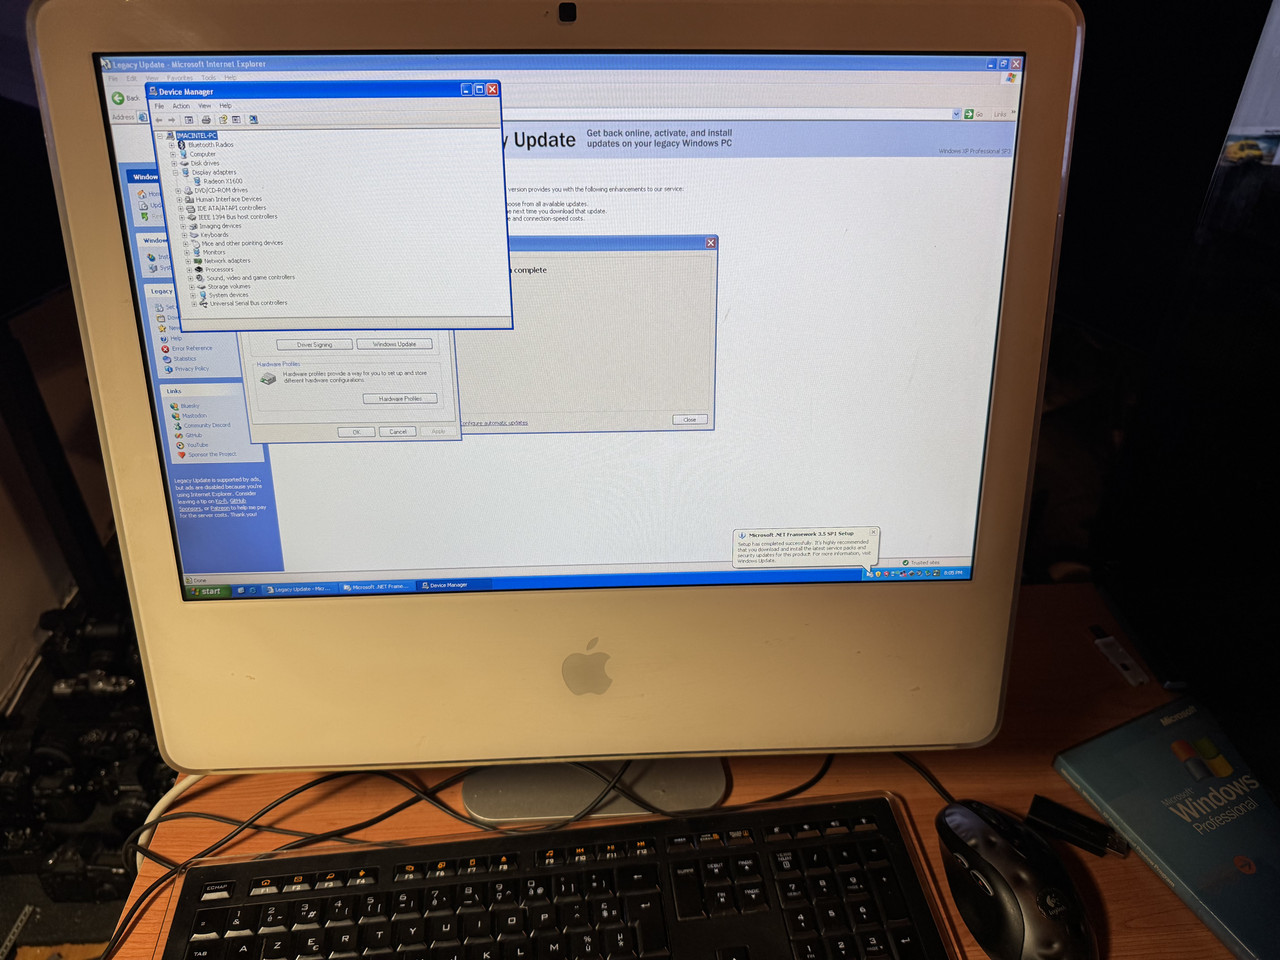
Task: Click green Go arrow beside address bar
Action: 969,114
